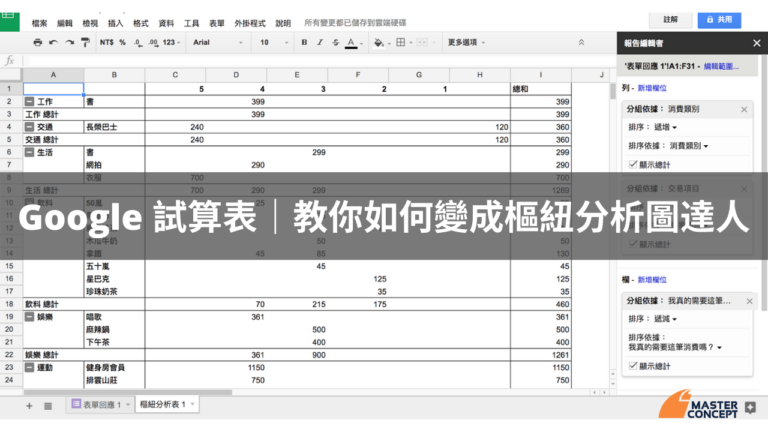Image resolution: width=768 pixels, height=432 pixels.
Task: Open the all sheets list icon
Action: pyautogui.click(x=48, y=406)
